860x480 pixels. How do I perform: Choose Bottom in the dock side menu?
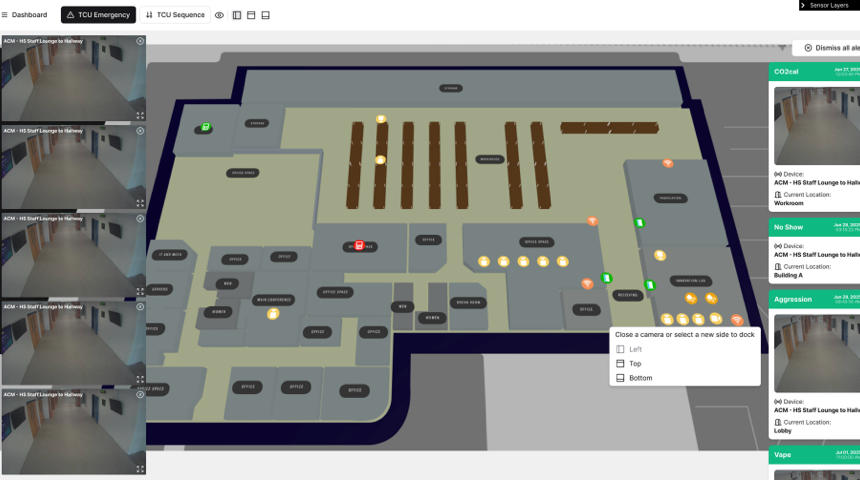(640, 378)
